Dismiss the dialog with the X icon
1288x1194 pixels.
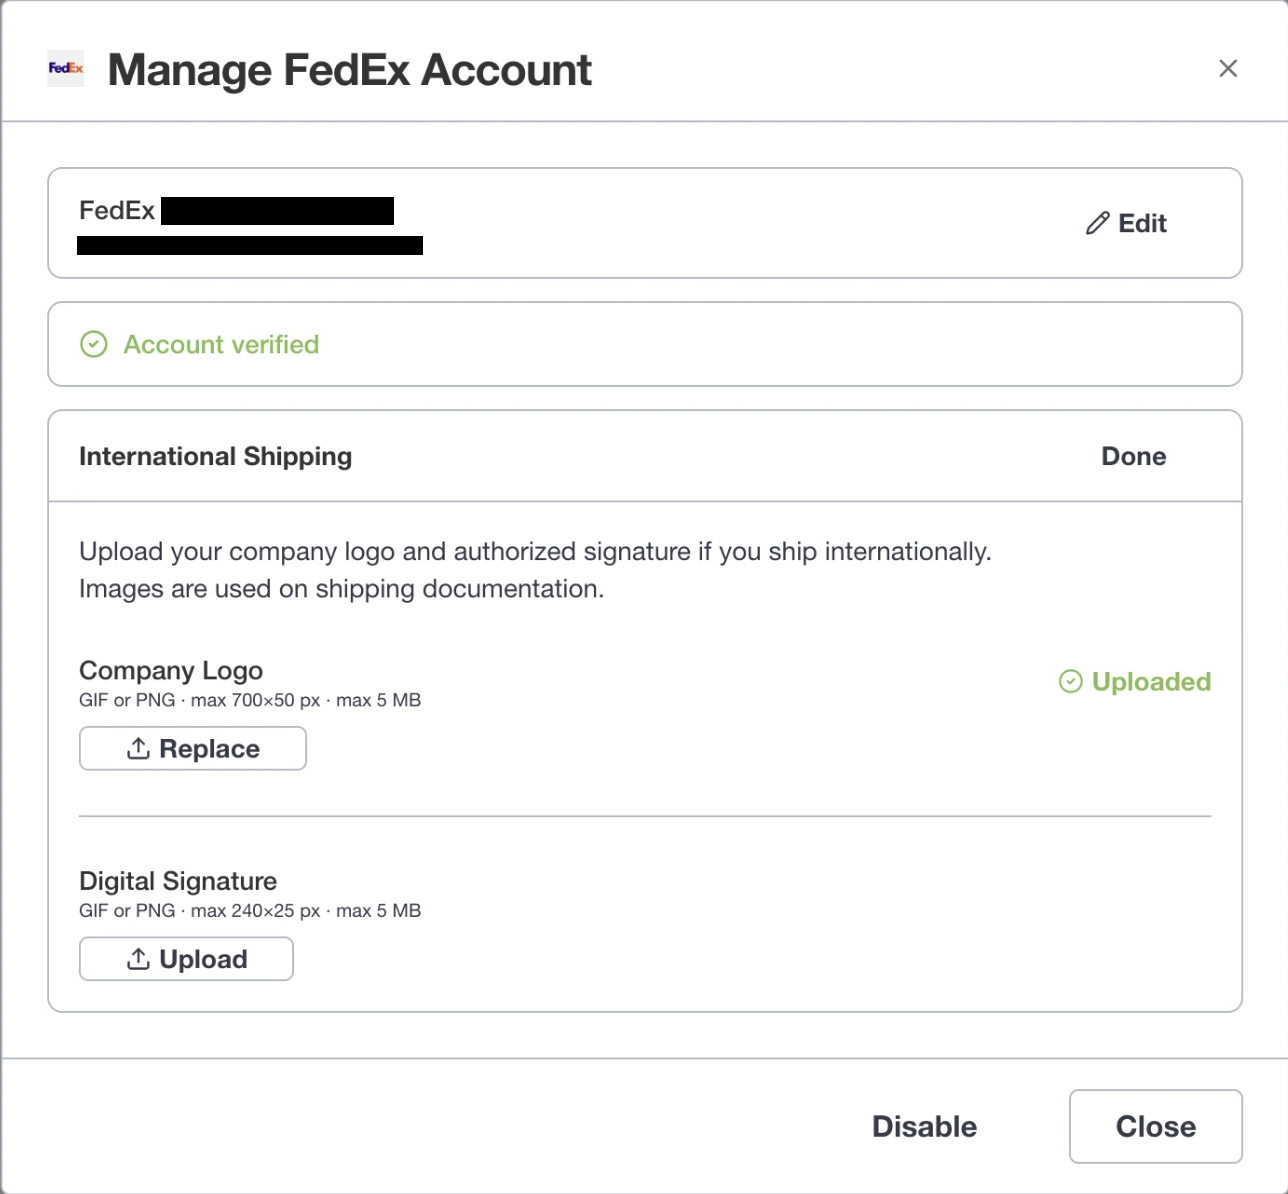(x=1228, y=68)
